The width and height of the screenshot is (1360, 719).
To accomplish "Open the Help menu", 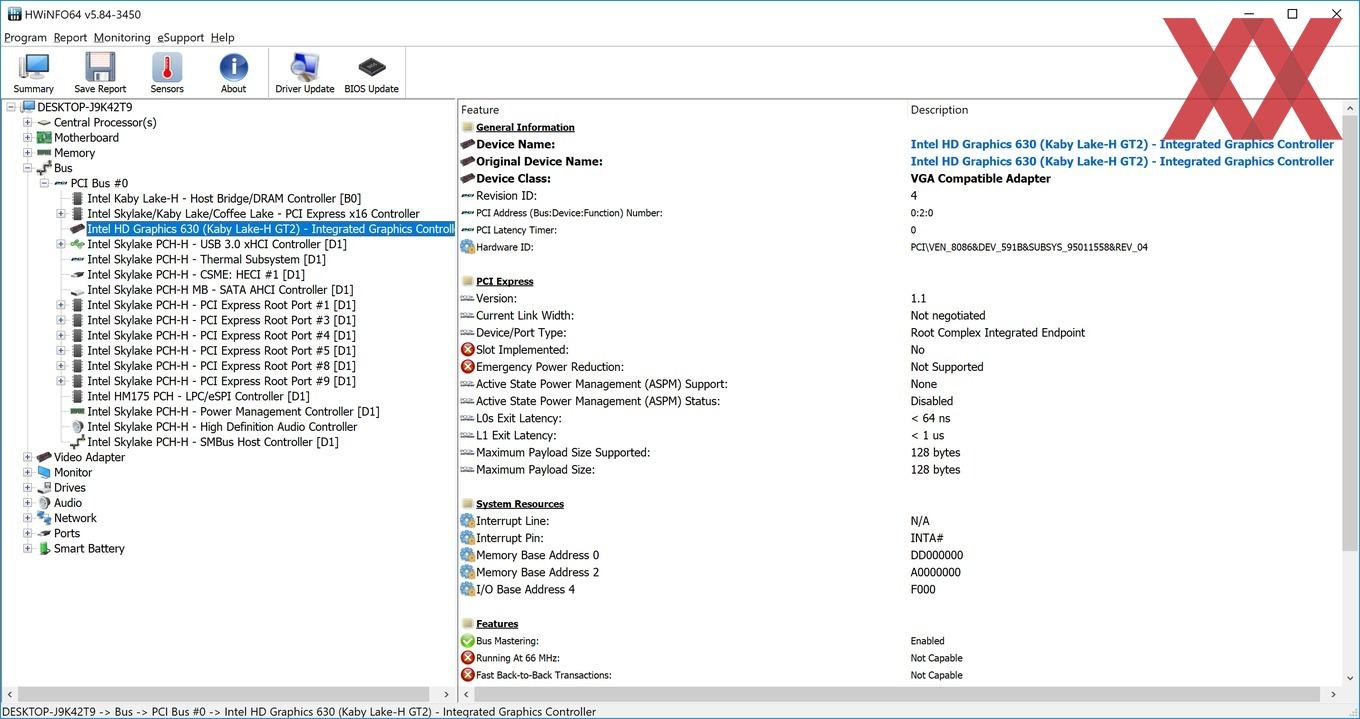I will 222,38.
